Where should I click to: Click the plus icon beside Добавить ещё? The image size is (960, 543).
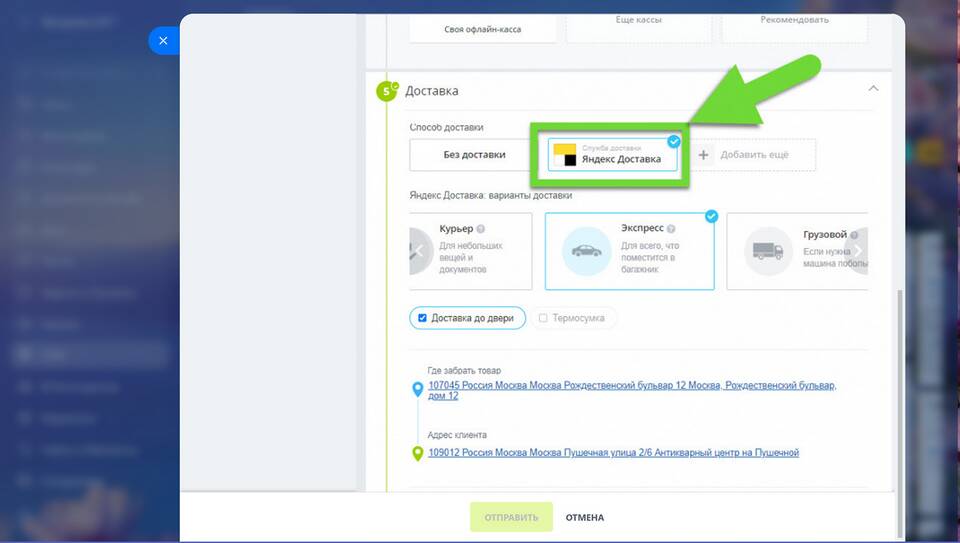[x=704, y=155]
